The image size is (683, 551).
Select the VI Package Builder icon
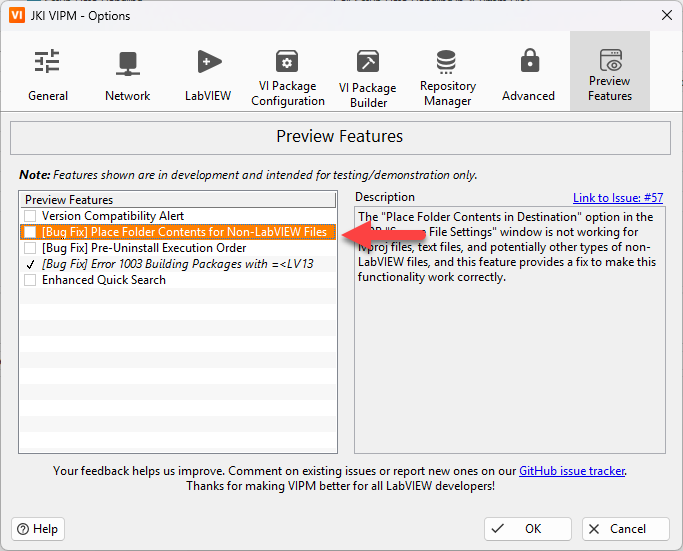[x=367, y=62]
